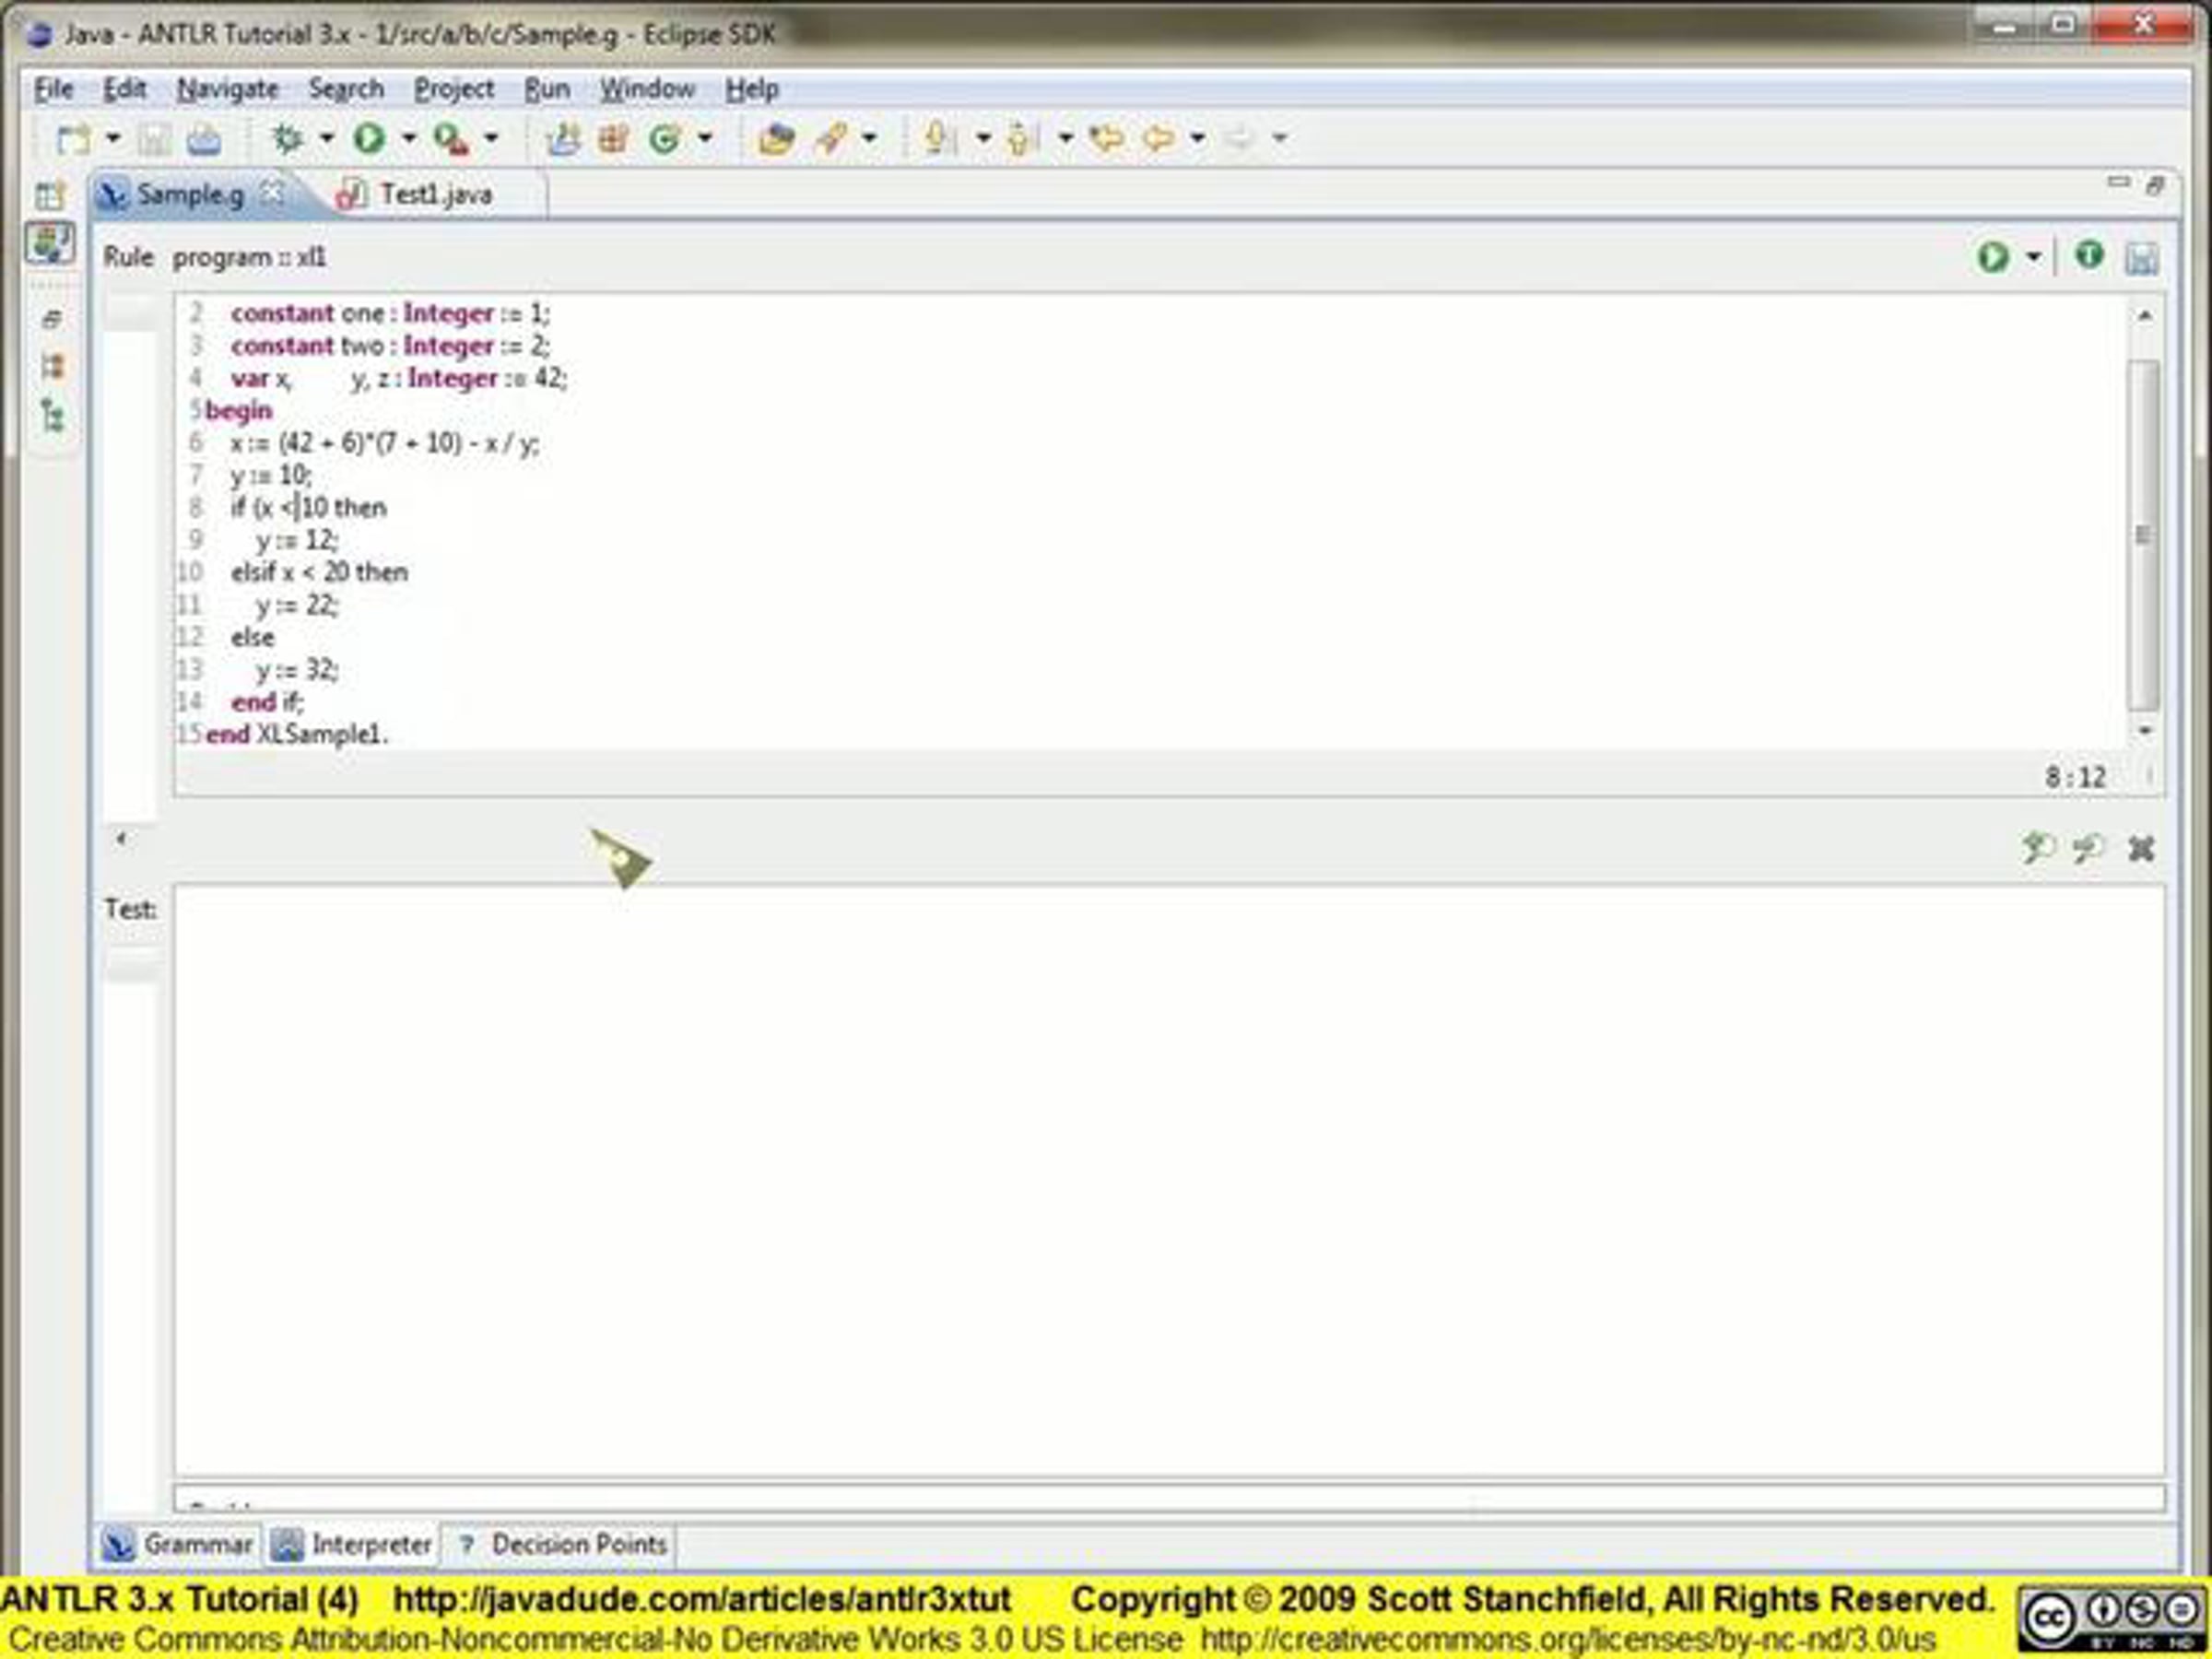Click the code editor vertical scrollbar thumb
The image size is (2212, 1659).
point(2144,535)
